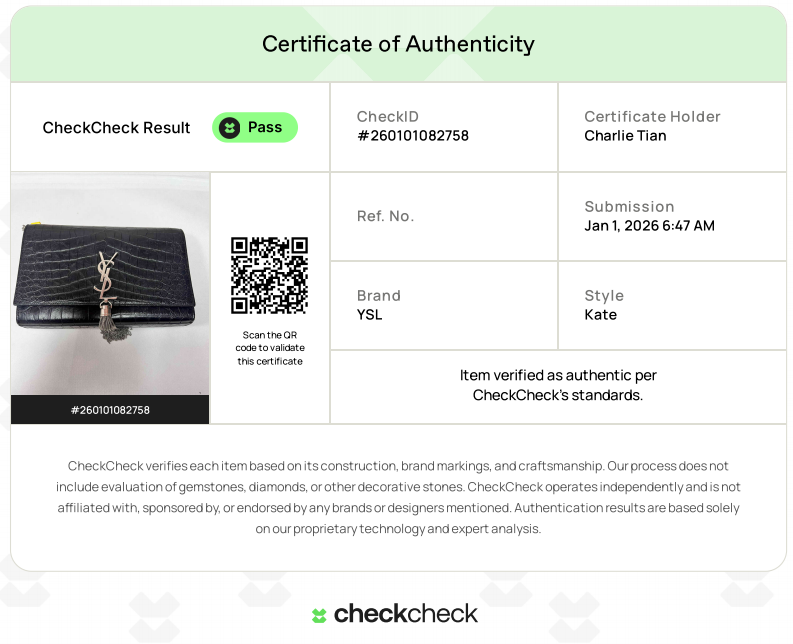Screen dimensions: 793x644
Task: Click the QR code image
Action: 269,275
